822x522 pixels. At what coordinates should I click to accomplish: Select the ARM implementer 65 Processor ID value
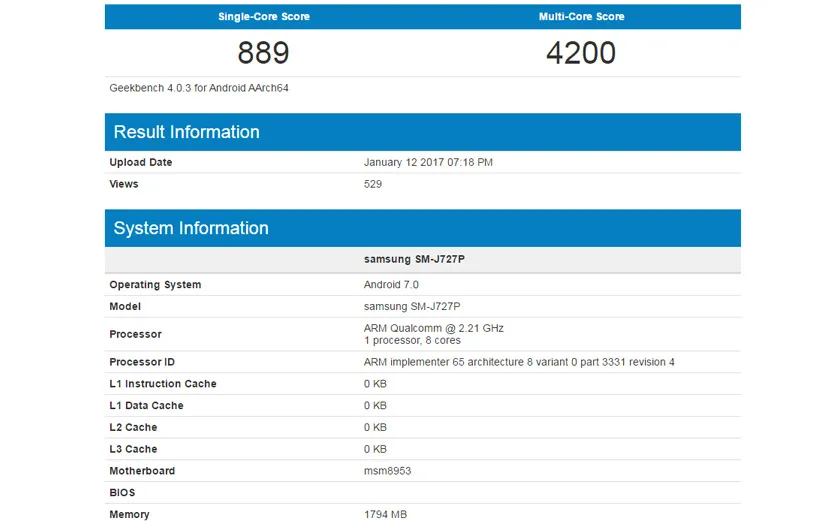(519, 362)
